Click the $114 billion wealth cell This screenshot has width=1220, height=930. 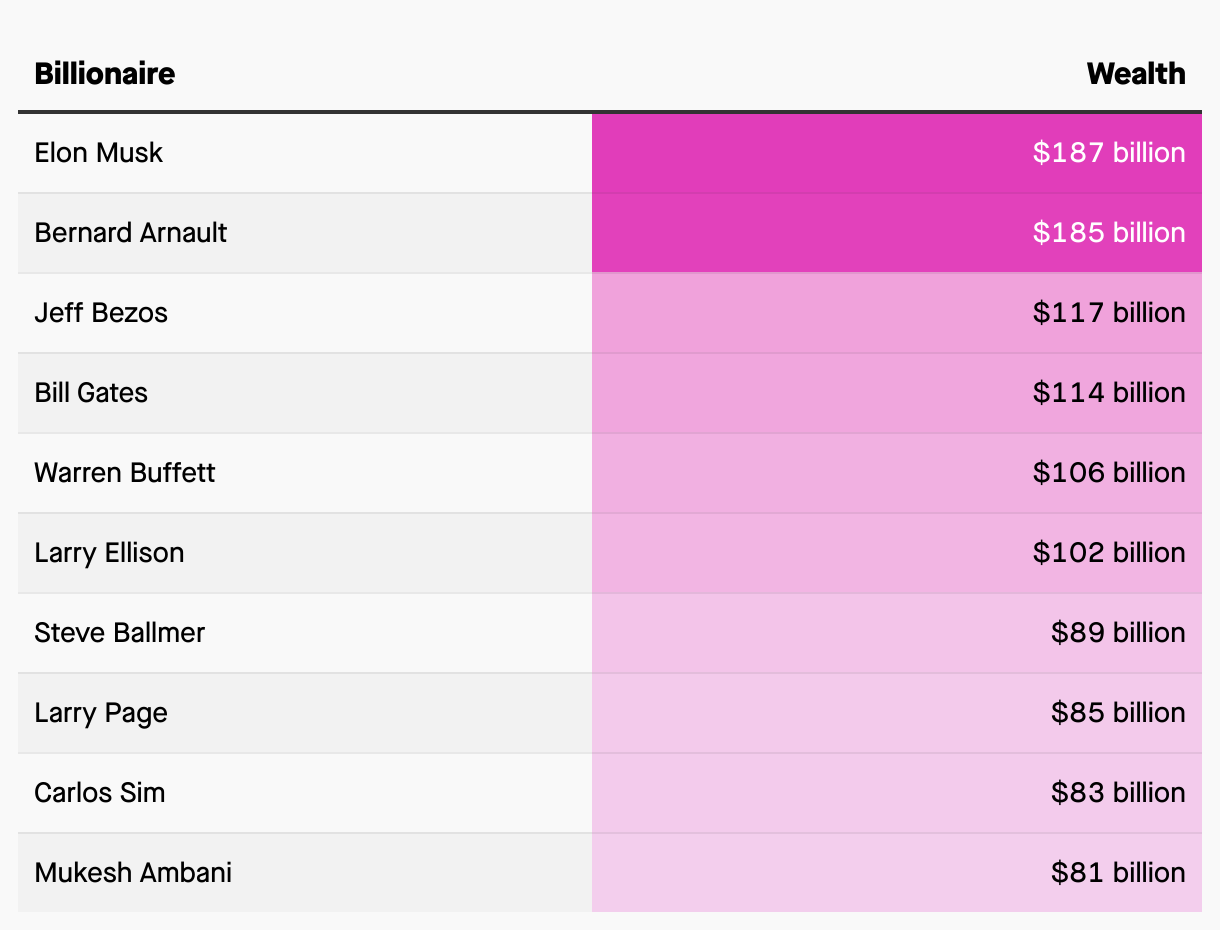[x=1108, y=393]
